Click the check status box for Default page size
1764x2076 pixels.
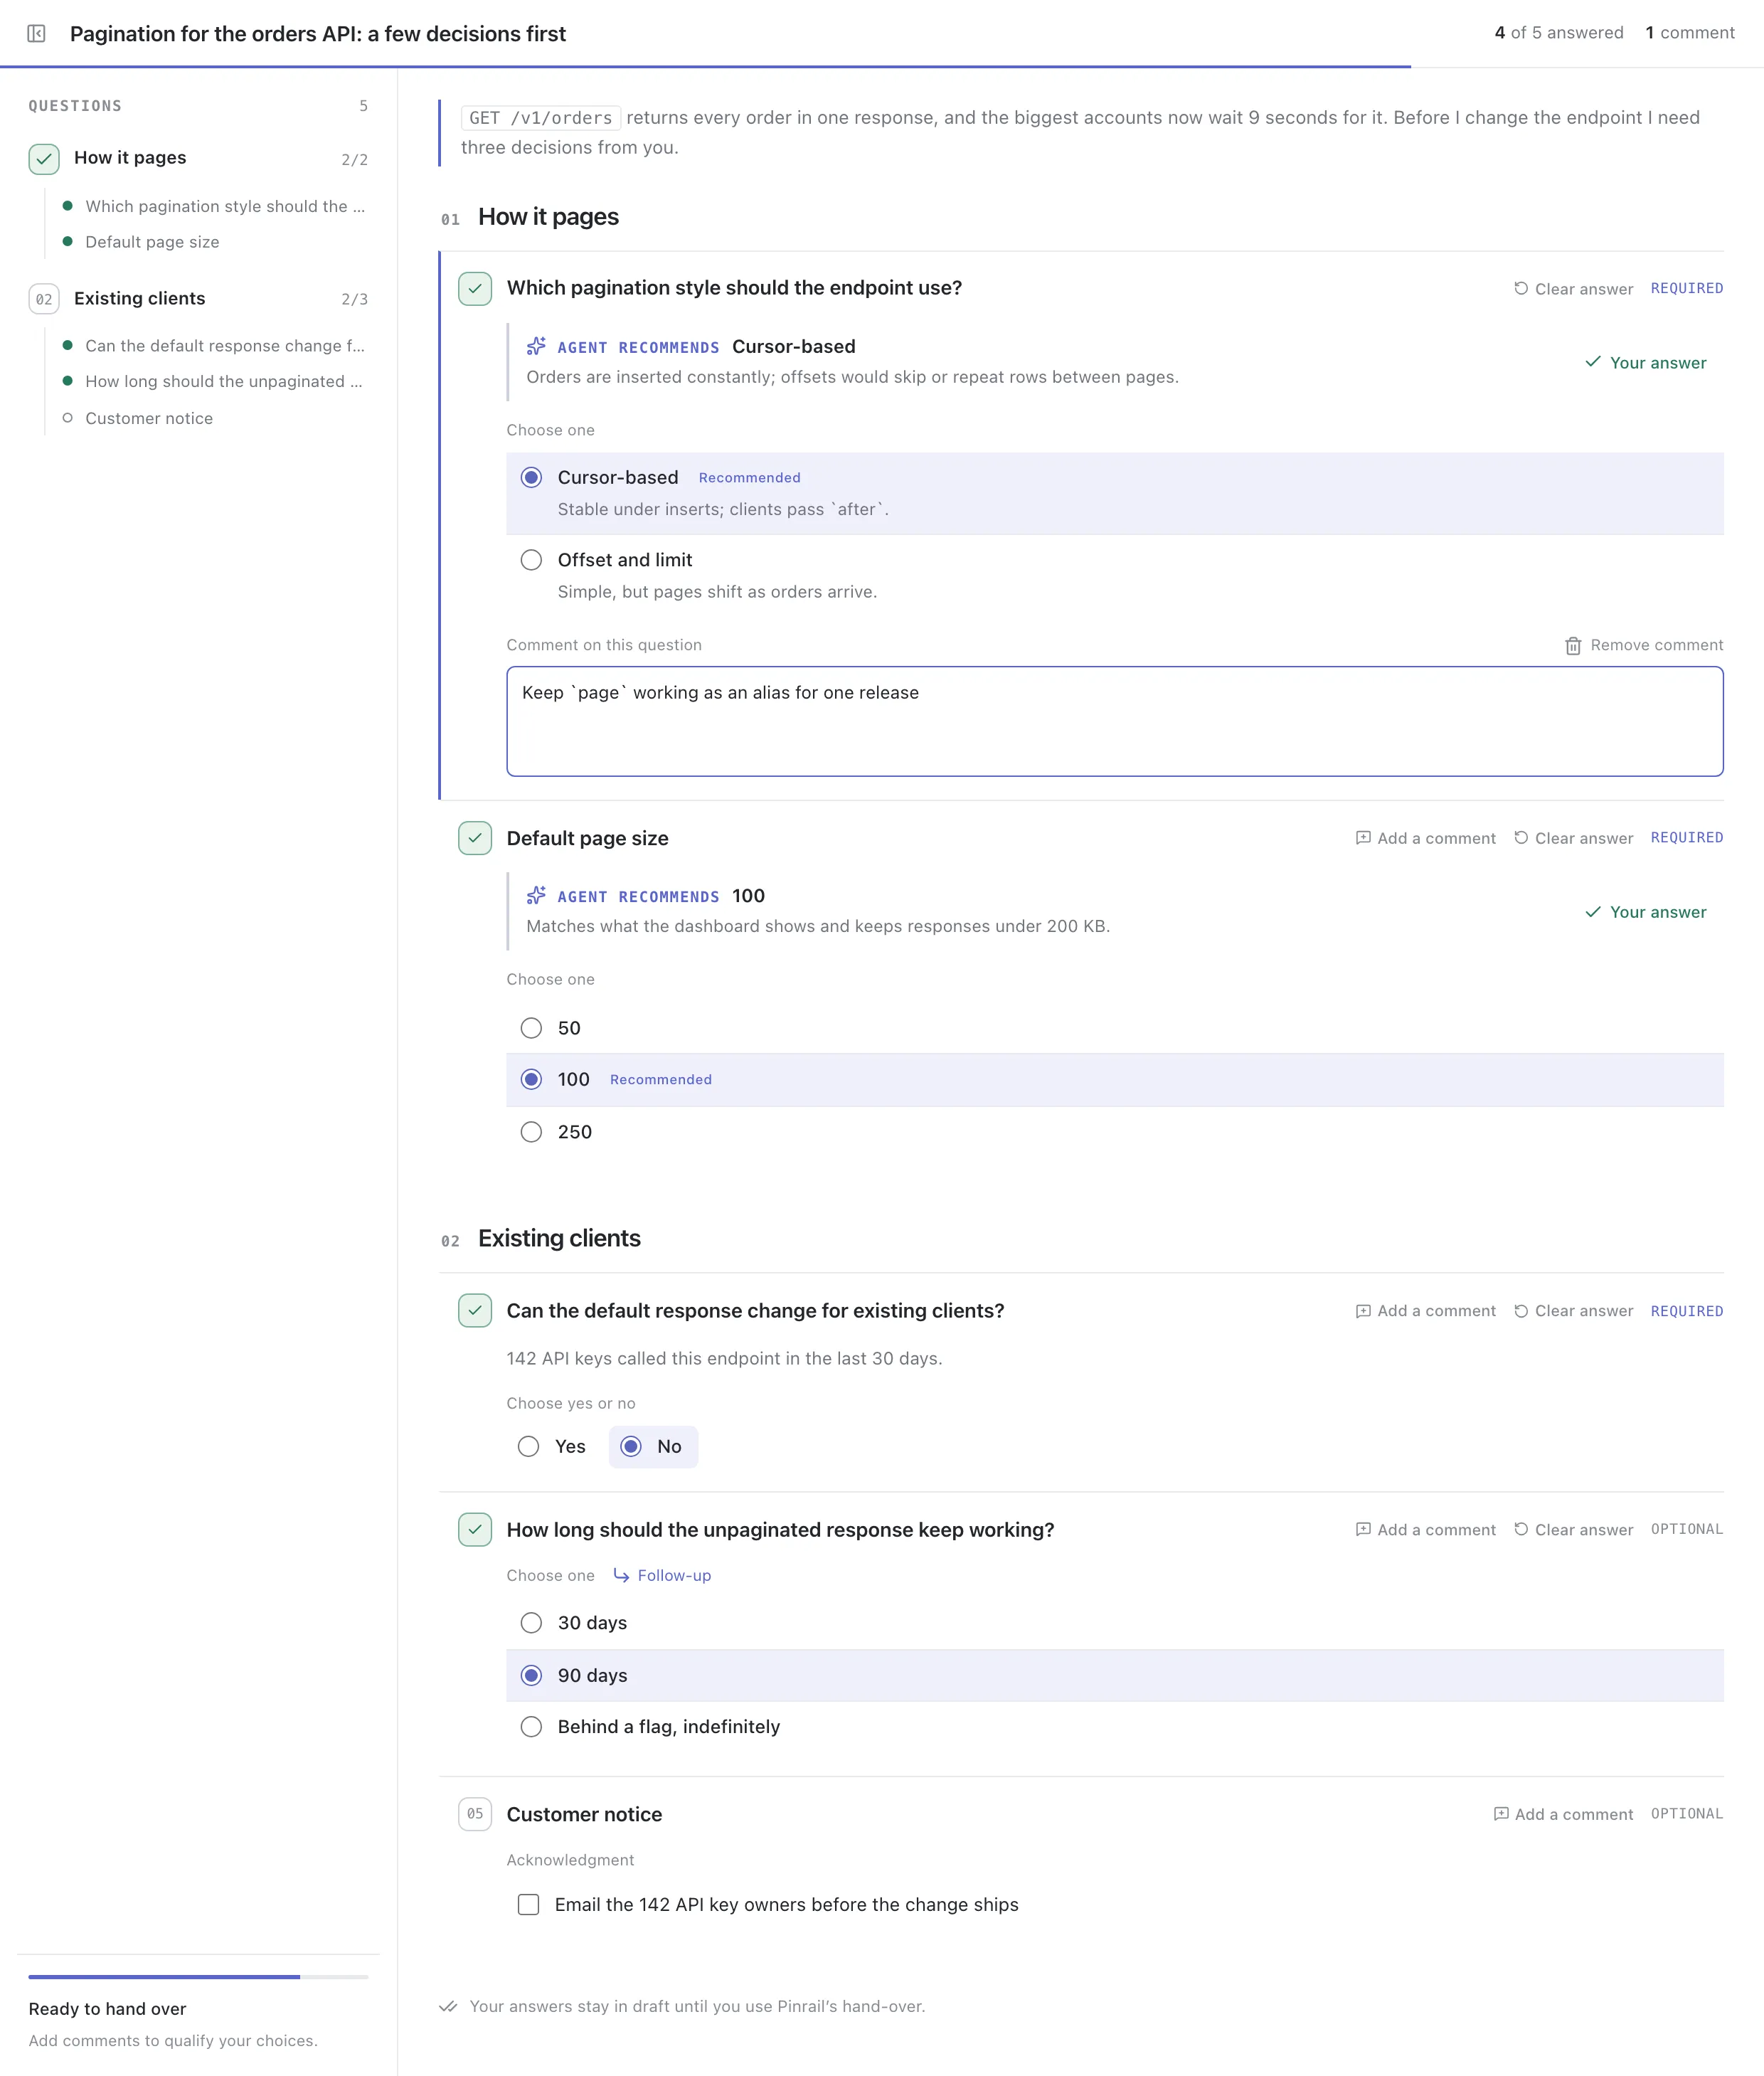(475, 838)
